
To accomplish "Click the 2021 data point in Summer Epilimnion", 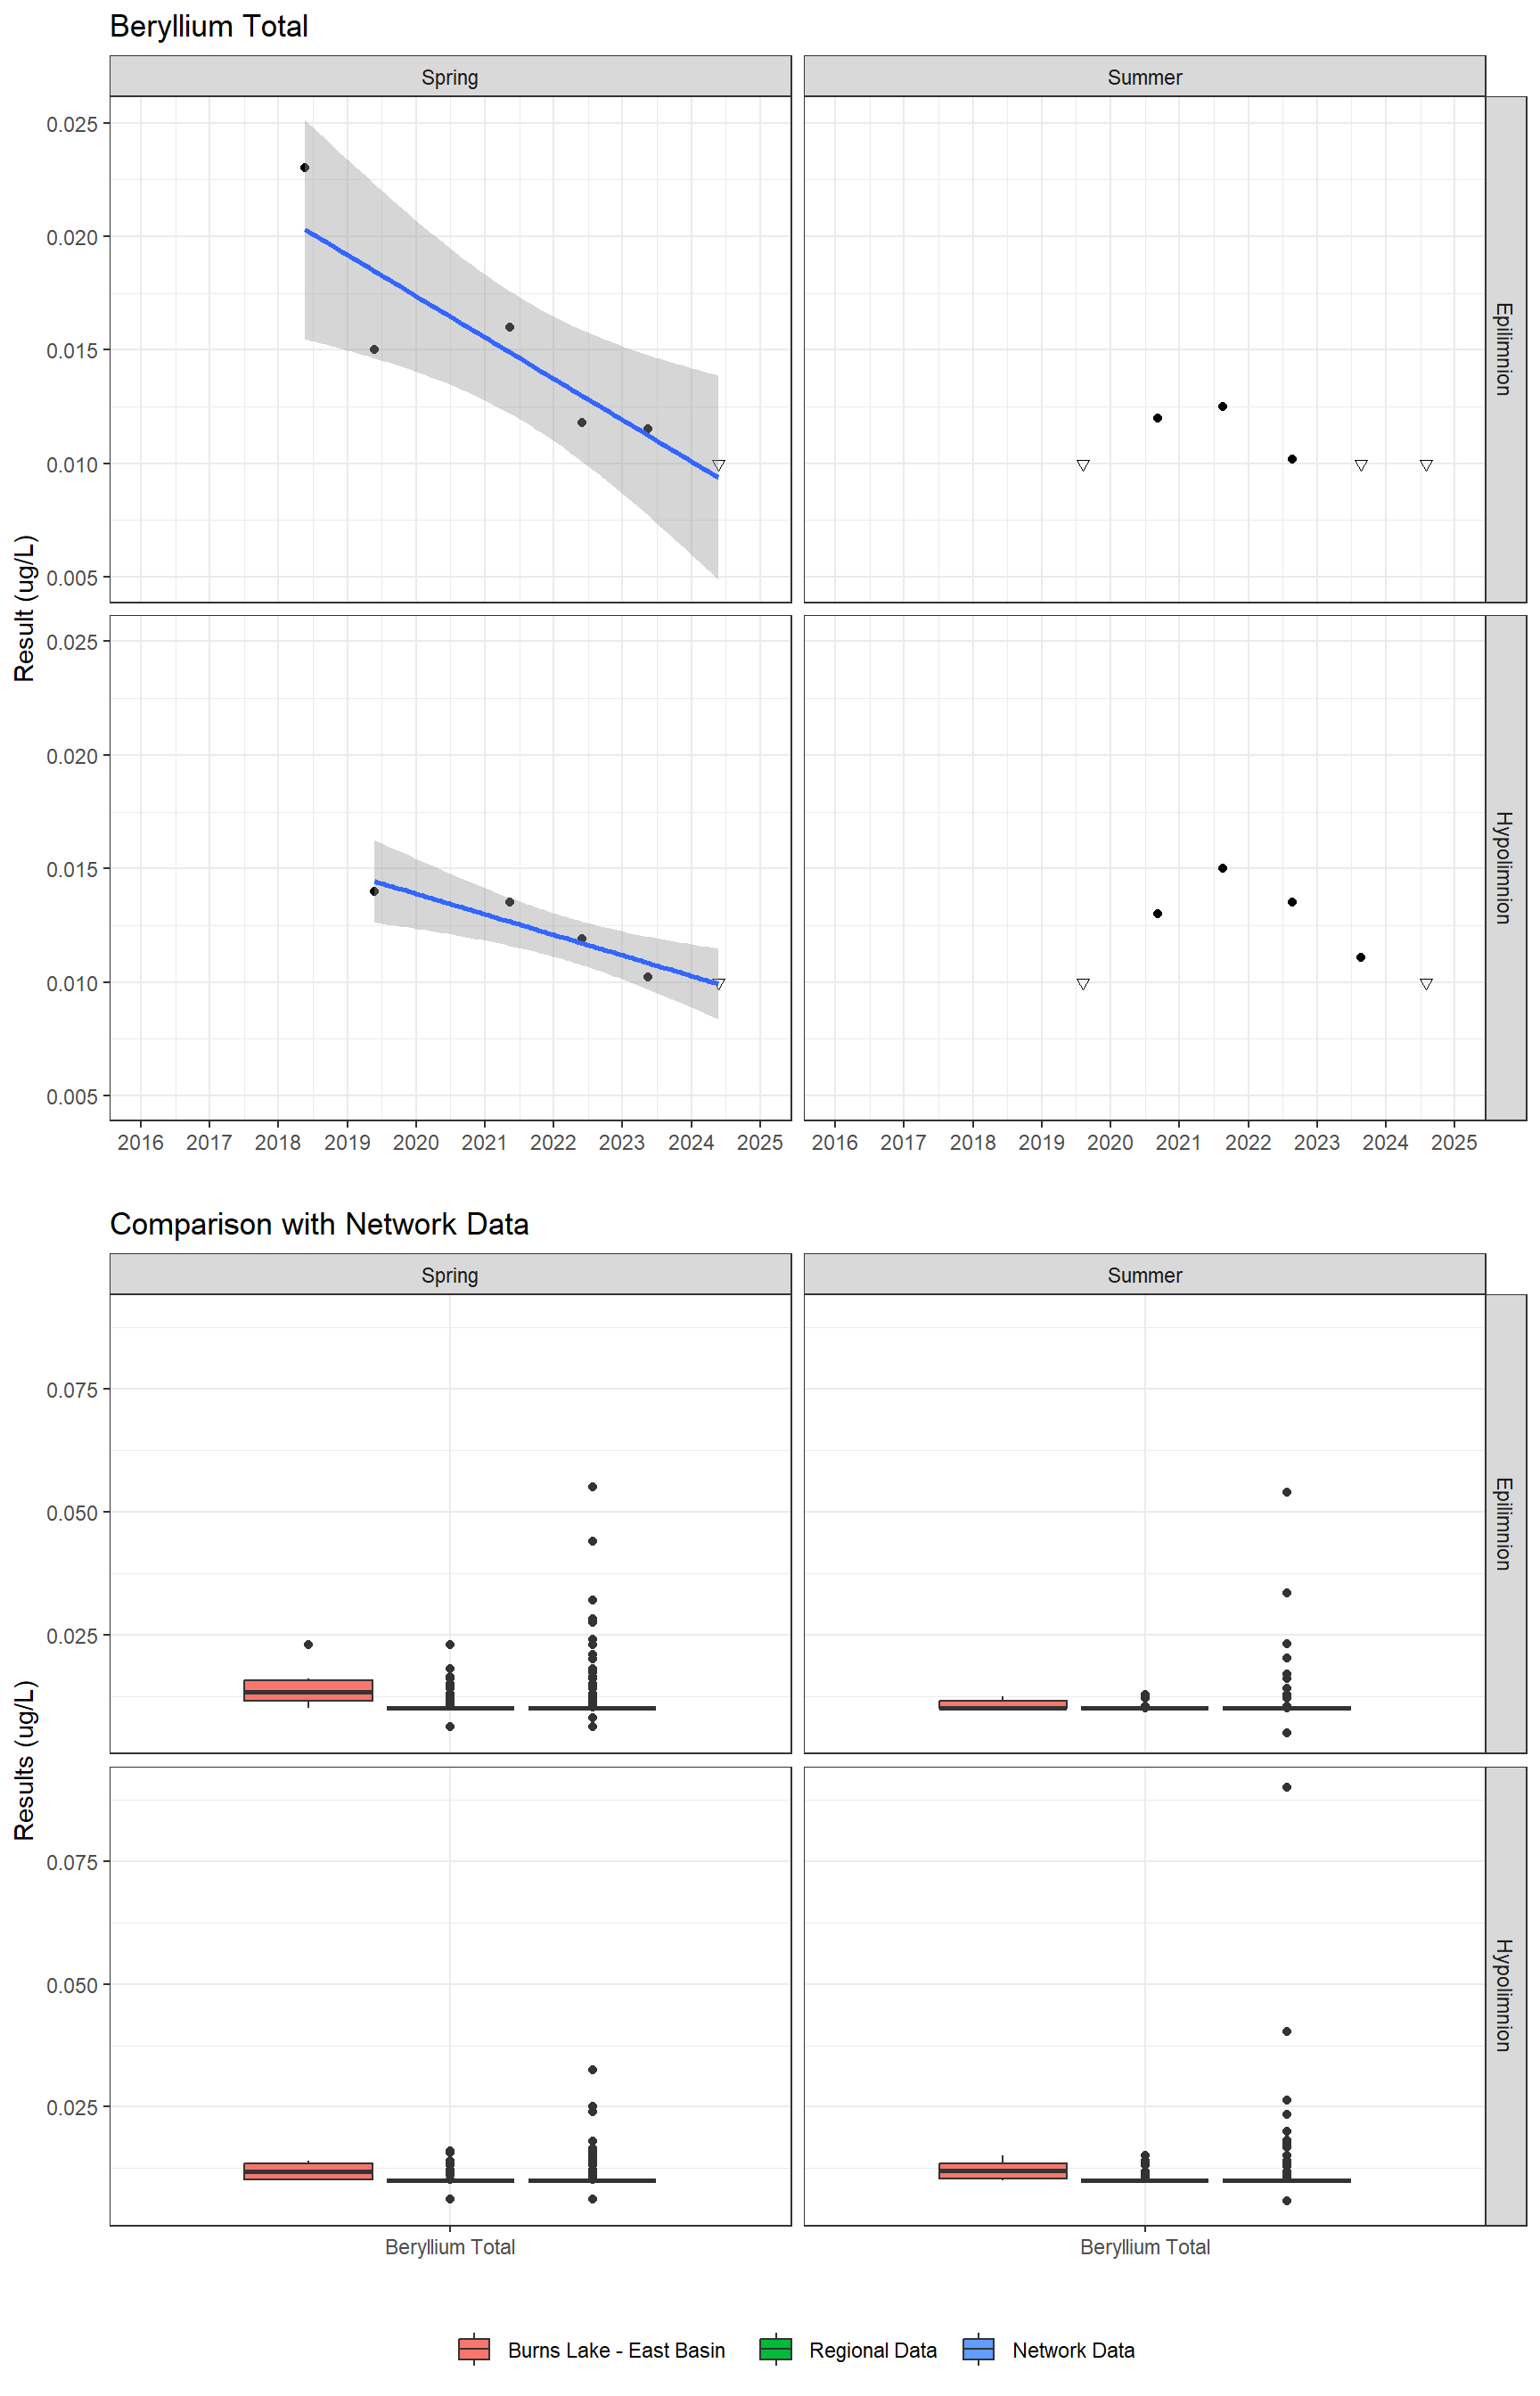I will click(x=1223, y=406).
